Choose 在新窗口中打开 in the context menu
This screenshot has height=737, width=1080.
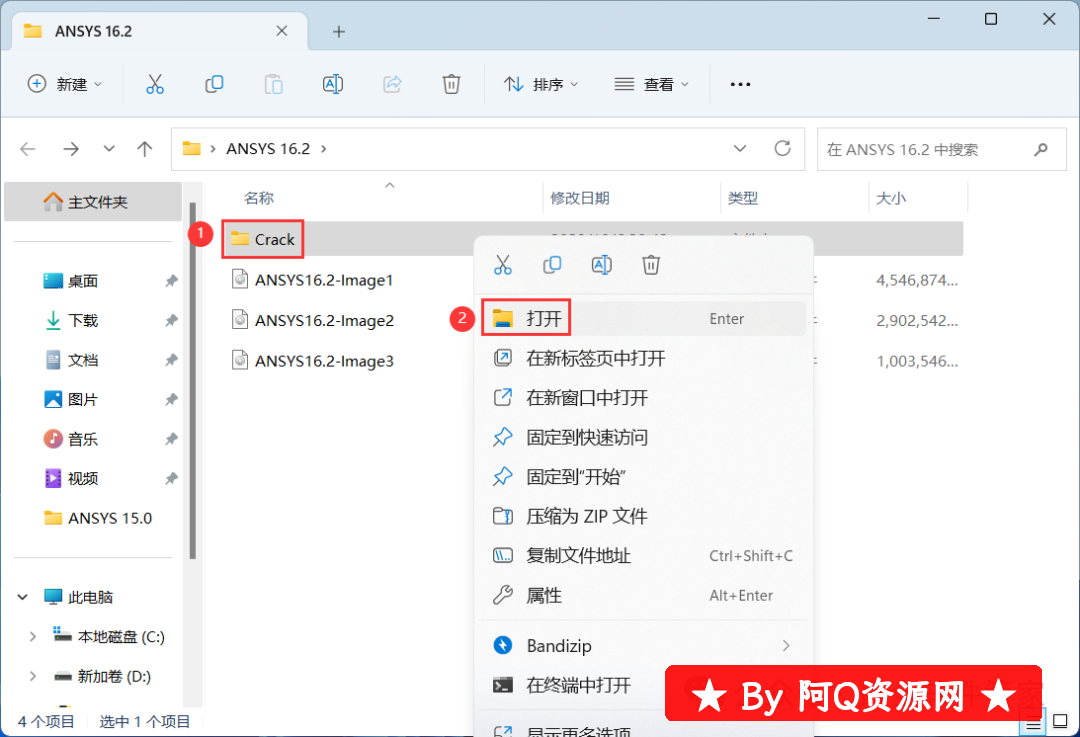coord(643,397)
